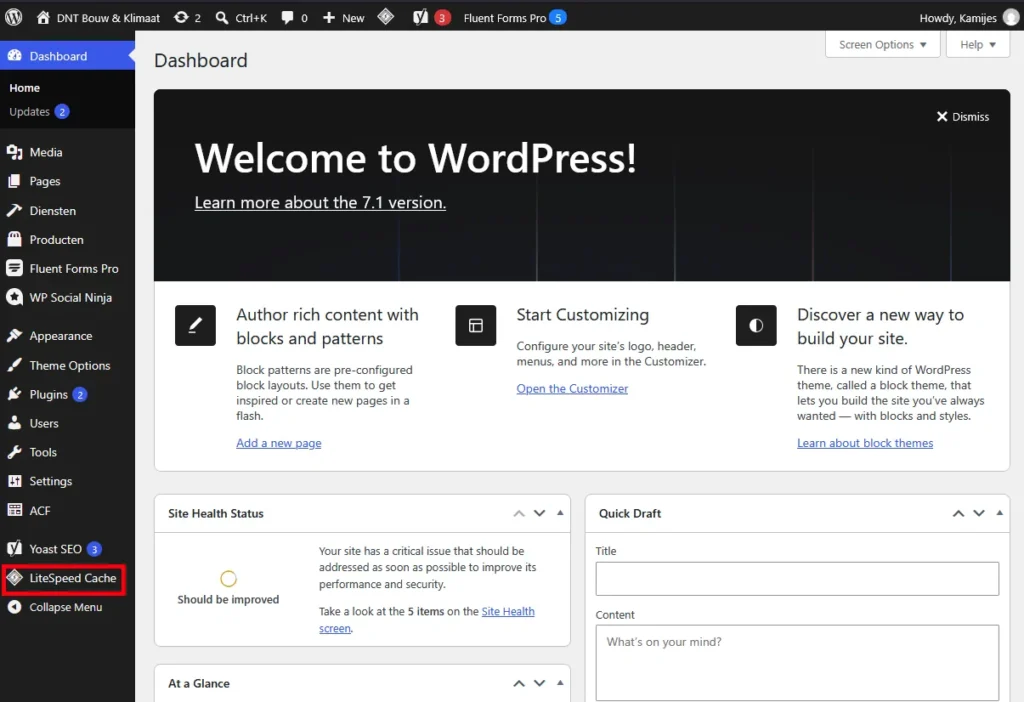Click the Users person icon in sidebar
Viewport: 1024px width, 702px height.
[14, 423]
